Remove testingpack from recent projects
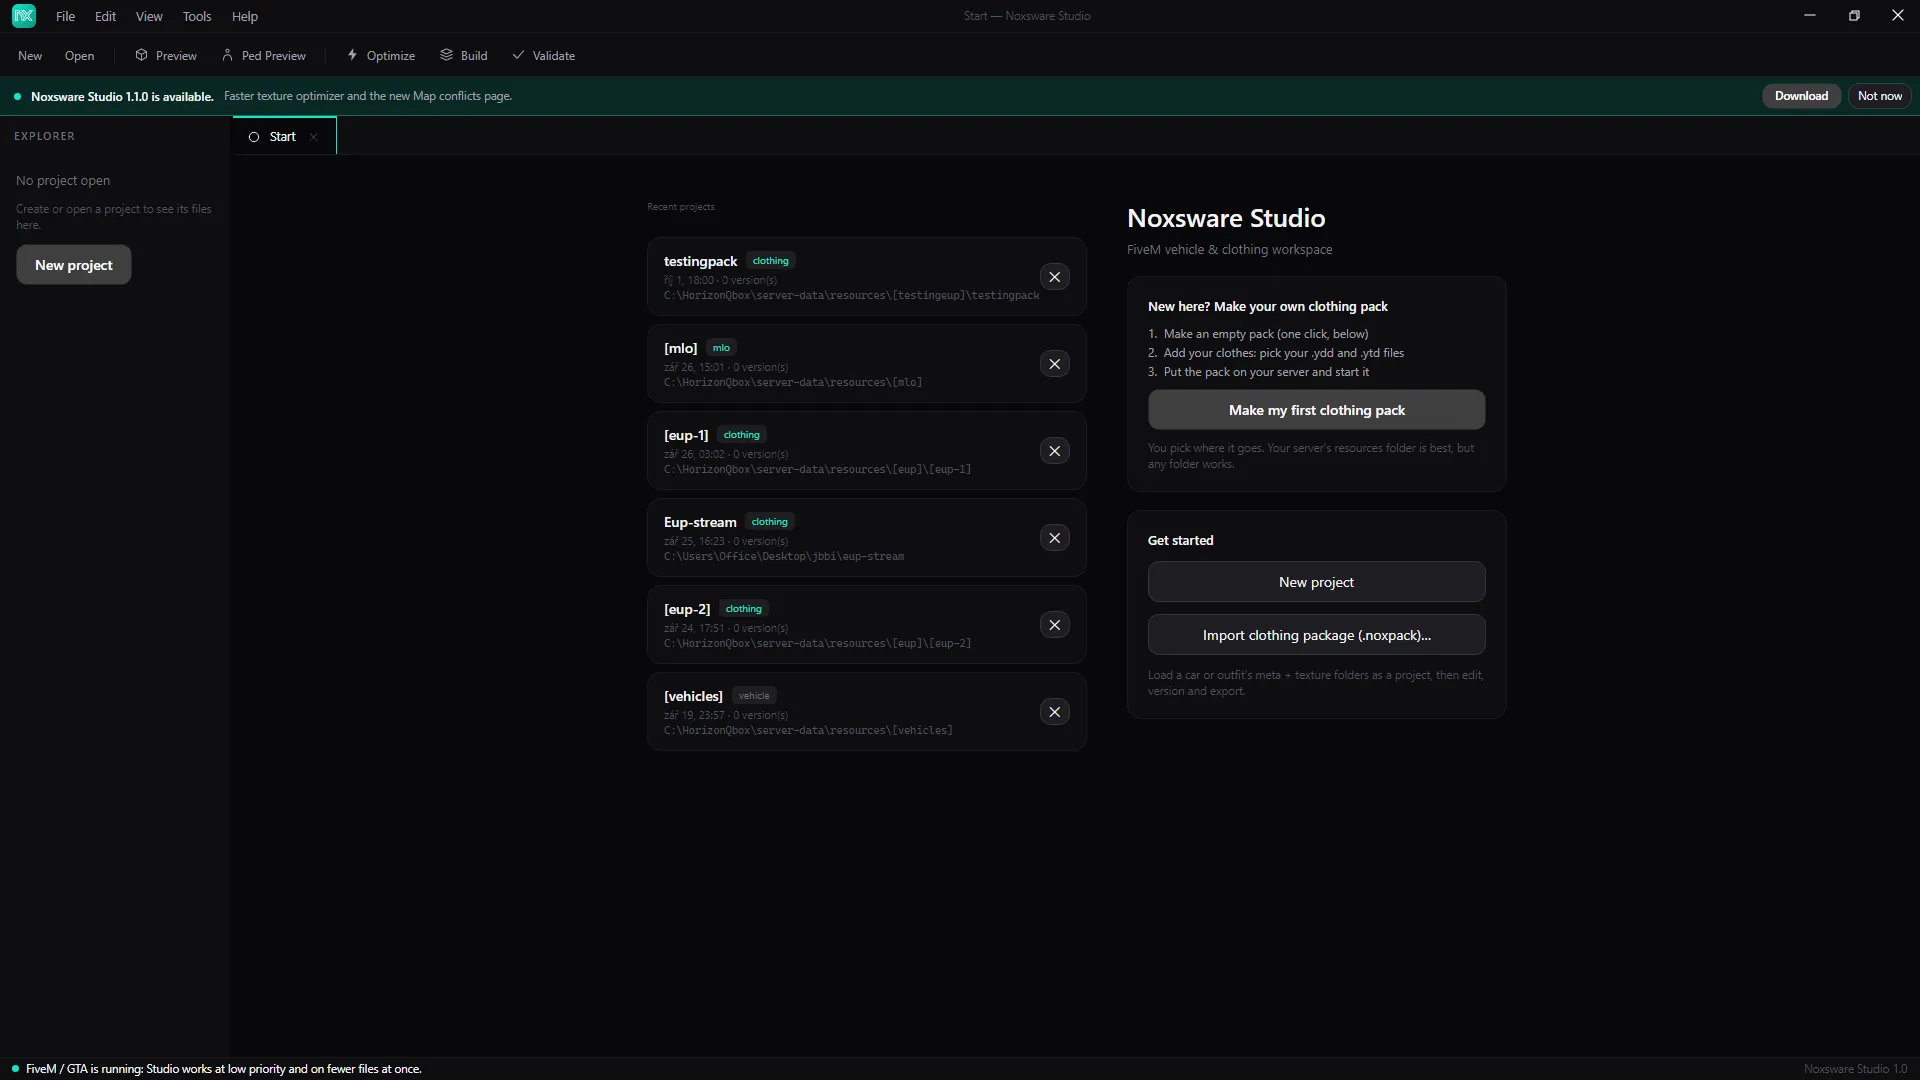The height and width of the screenshot is (1080, 1920). [x=1054, y=277]
